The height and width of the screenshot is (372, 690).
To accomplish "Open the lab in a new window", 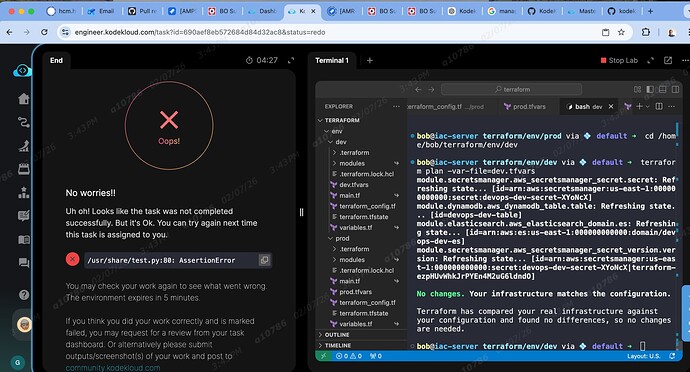I will (668, 60).
